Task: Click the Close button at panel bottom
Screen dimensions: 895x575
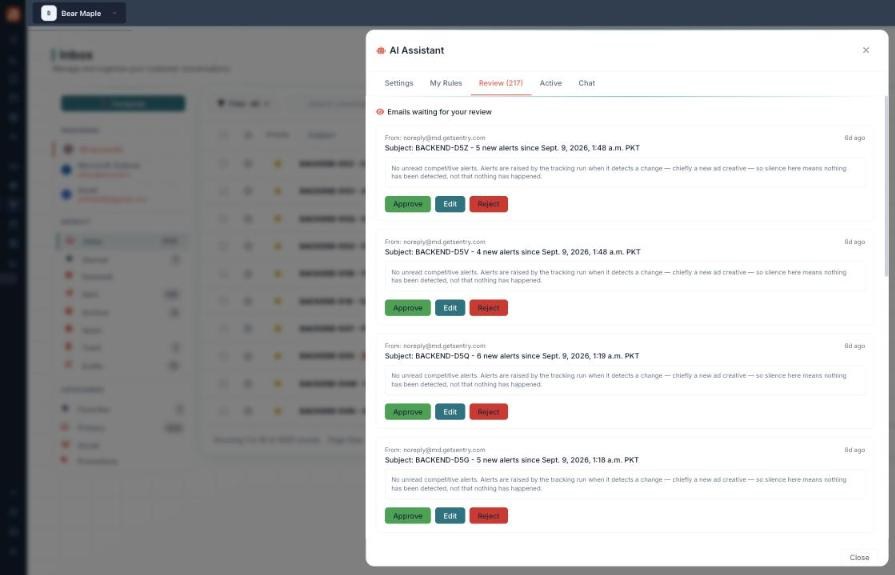Action: 859,557
